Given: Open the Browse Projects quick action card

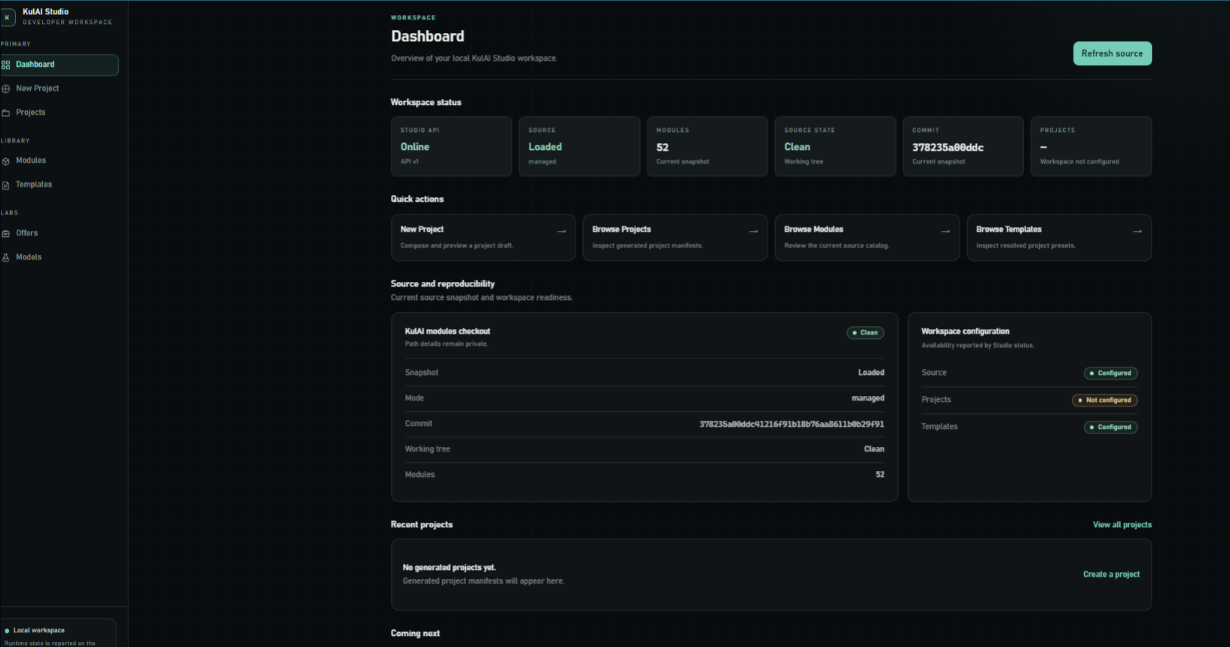Looking at the screenshot, I should point(675,237).
